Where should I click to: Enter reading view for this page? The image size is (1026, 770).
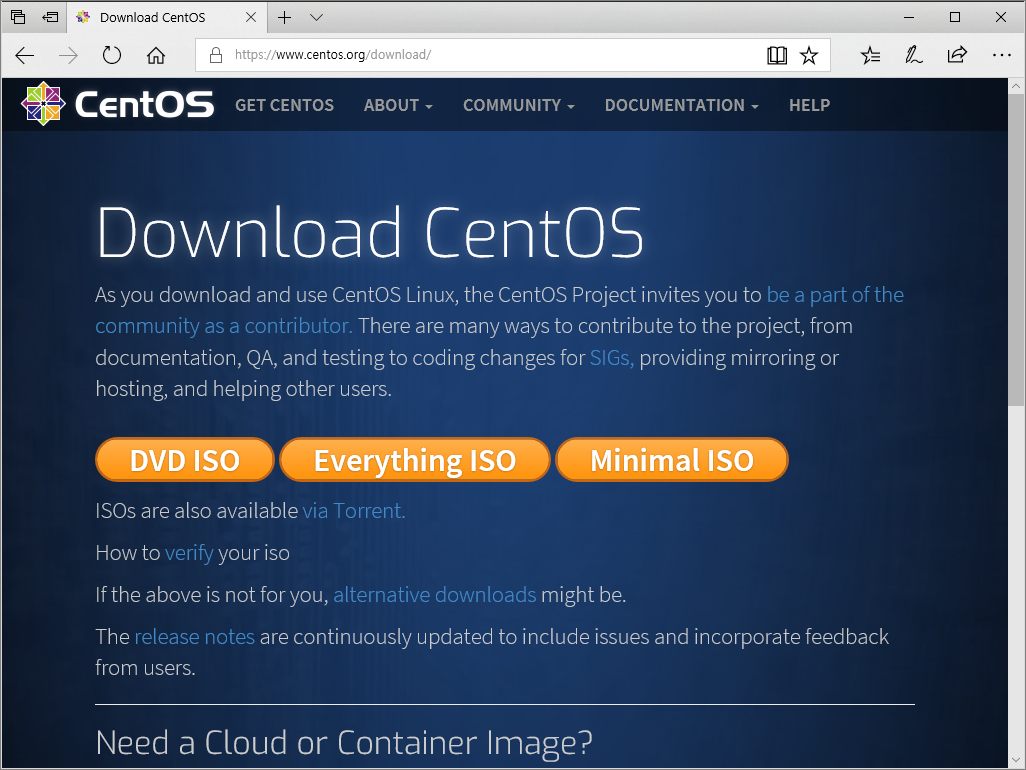tap(777, 56)
